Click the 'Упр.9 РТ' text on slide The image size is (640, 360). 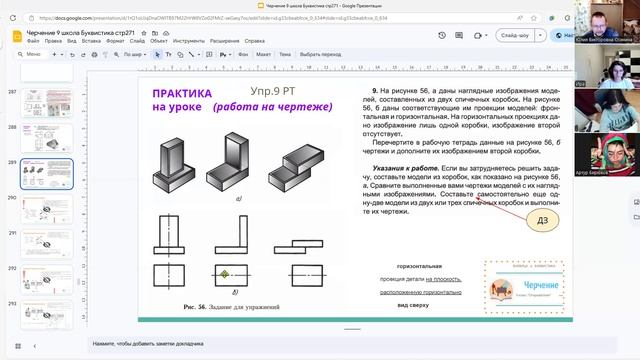click(x=272, y=91)
